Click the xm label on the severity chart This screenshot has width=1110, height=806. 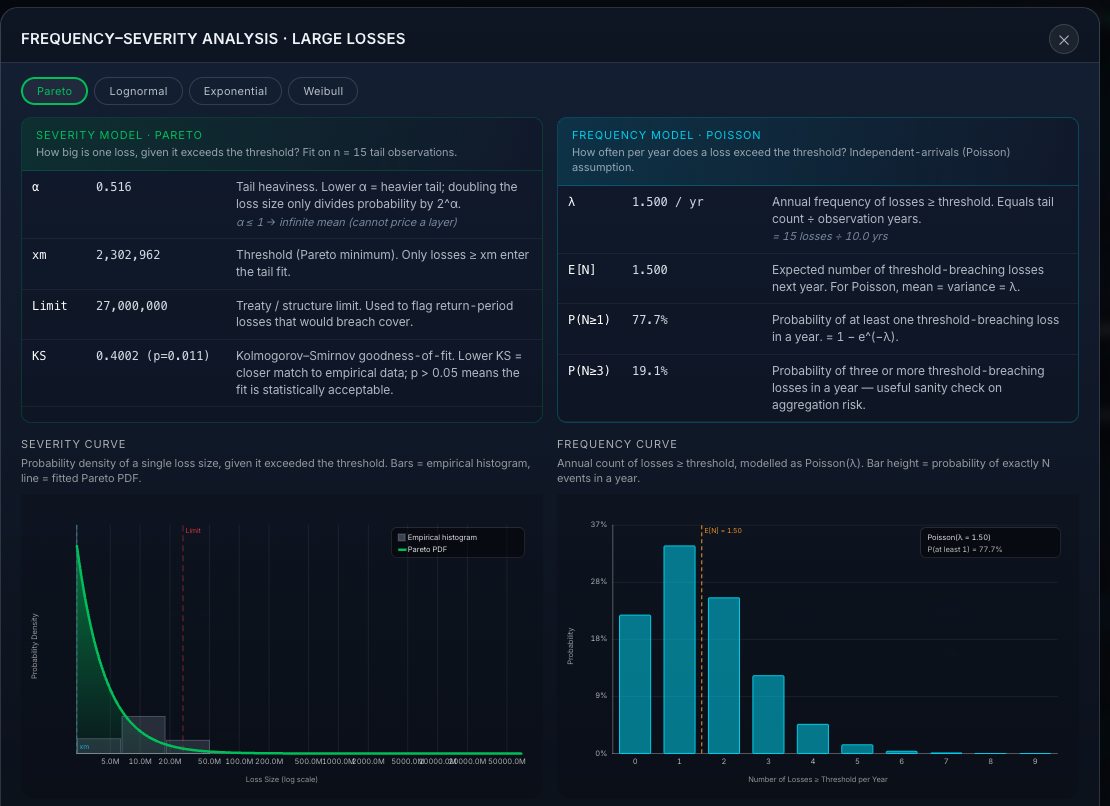click(x=84, y=747)
